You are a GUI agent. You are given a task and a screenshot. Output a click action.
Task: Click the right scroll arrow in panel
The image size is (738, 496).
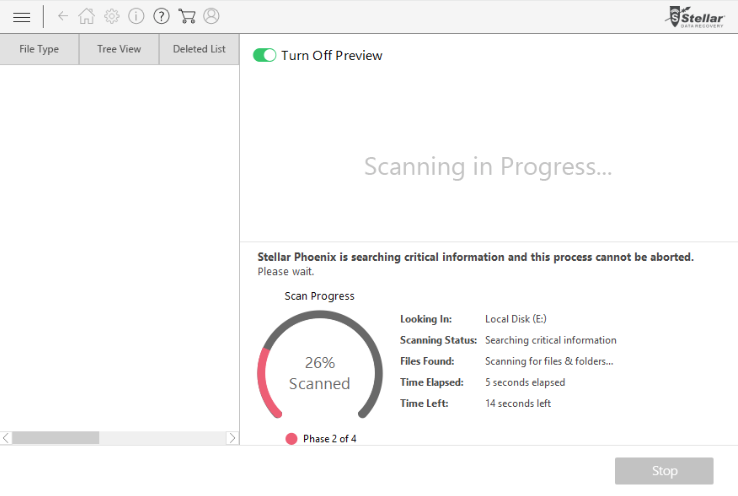click(x=233, y=438)
